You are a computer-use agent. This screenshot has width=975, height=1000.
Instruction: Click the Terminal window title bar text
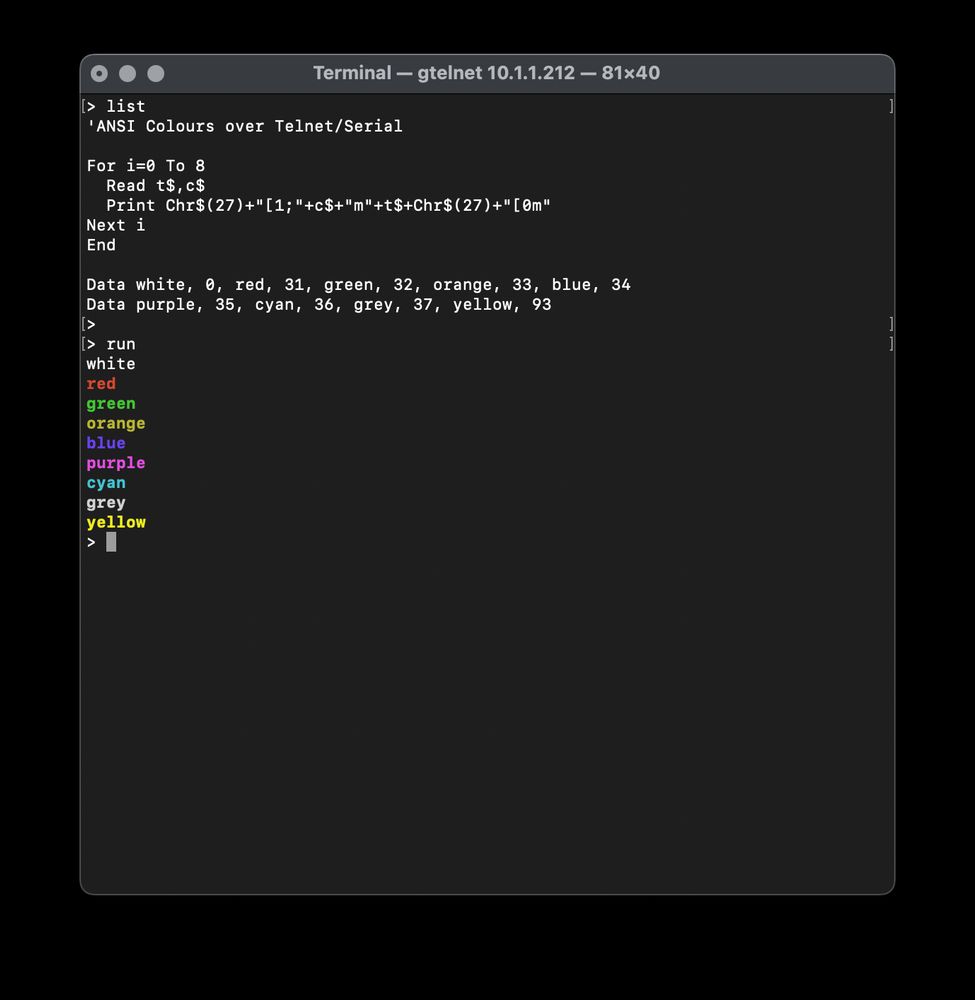(x=487, y=73)
